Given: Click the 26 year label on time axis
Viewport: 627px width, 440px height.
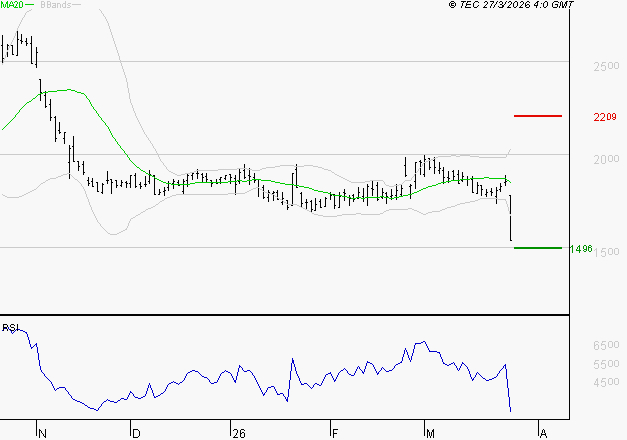Looking at the screenshot, I should click(239, 434).
